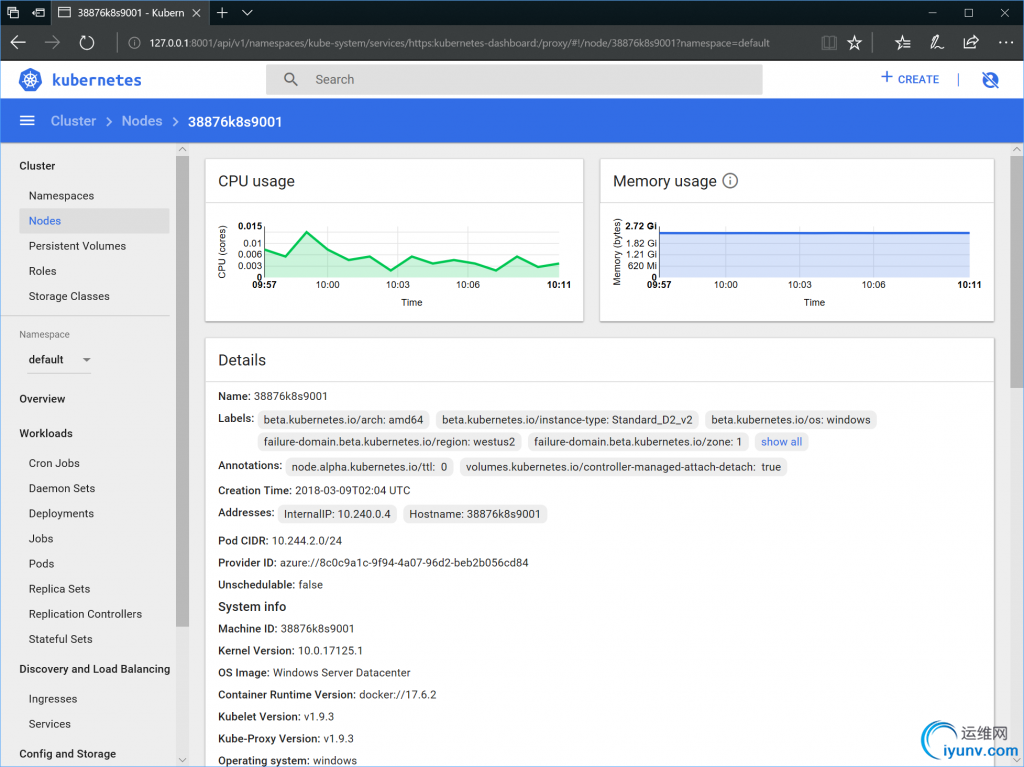Open reading view book icon

click(829, 43)
